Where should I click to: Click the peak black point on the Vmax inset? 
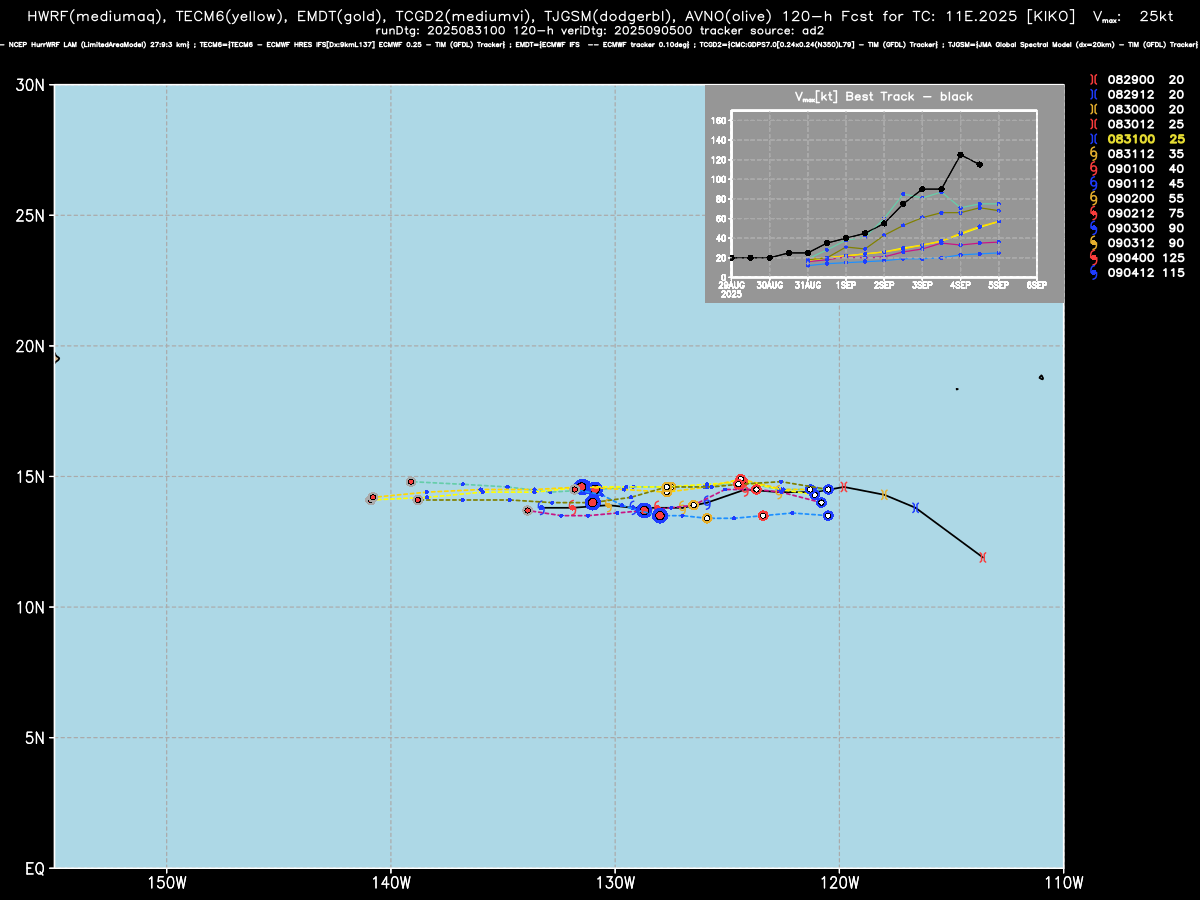(960, 155)
